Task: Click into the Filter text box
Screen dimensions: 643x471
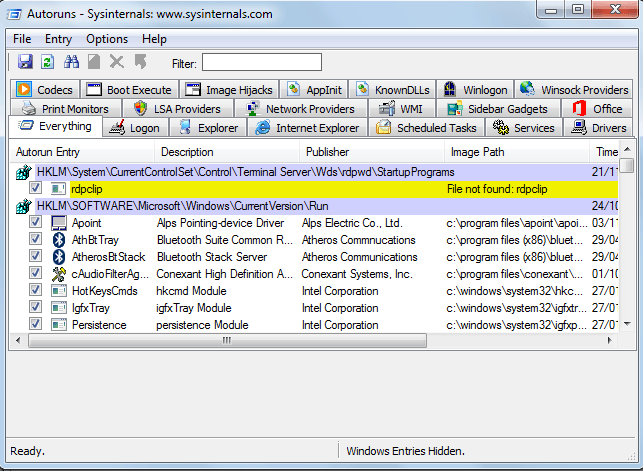Action: 262,62
